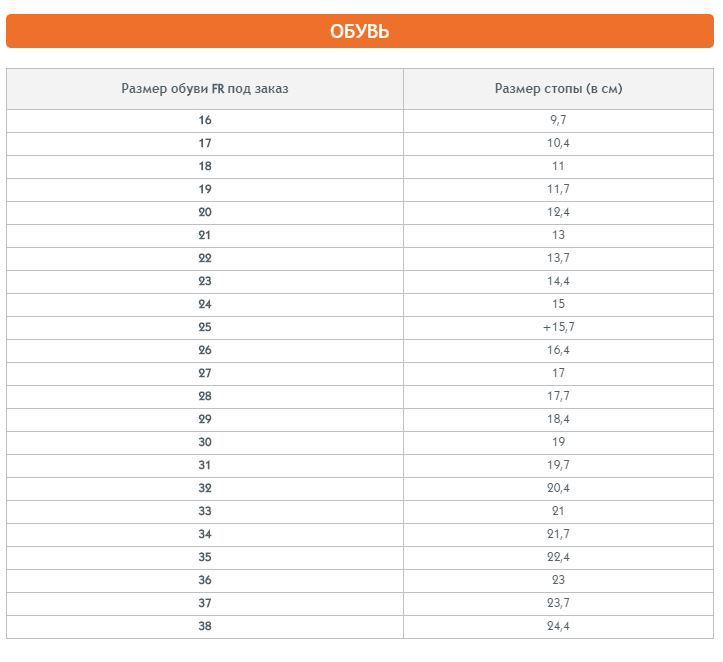Select the 13,7 foot size cell

(x=558, y=258)
